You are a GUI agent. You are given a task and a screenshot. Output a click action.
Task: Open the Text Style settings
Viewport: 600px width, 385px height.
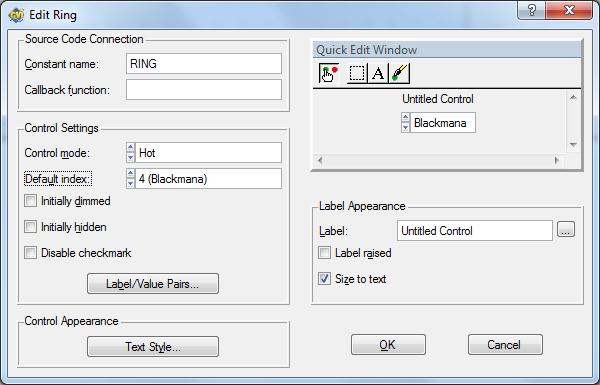point(153,347)
